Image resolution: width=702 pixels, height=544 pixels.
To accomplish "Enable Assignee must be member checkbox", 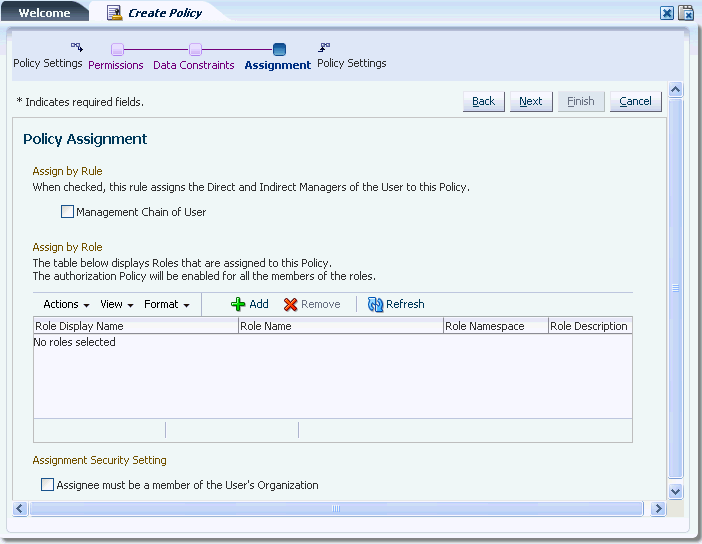I will click(x=47, y=484).
